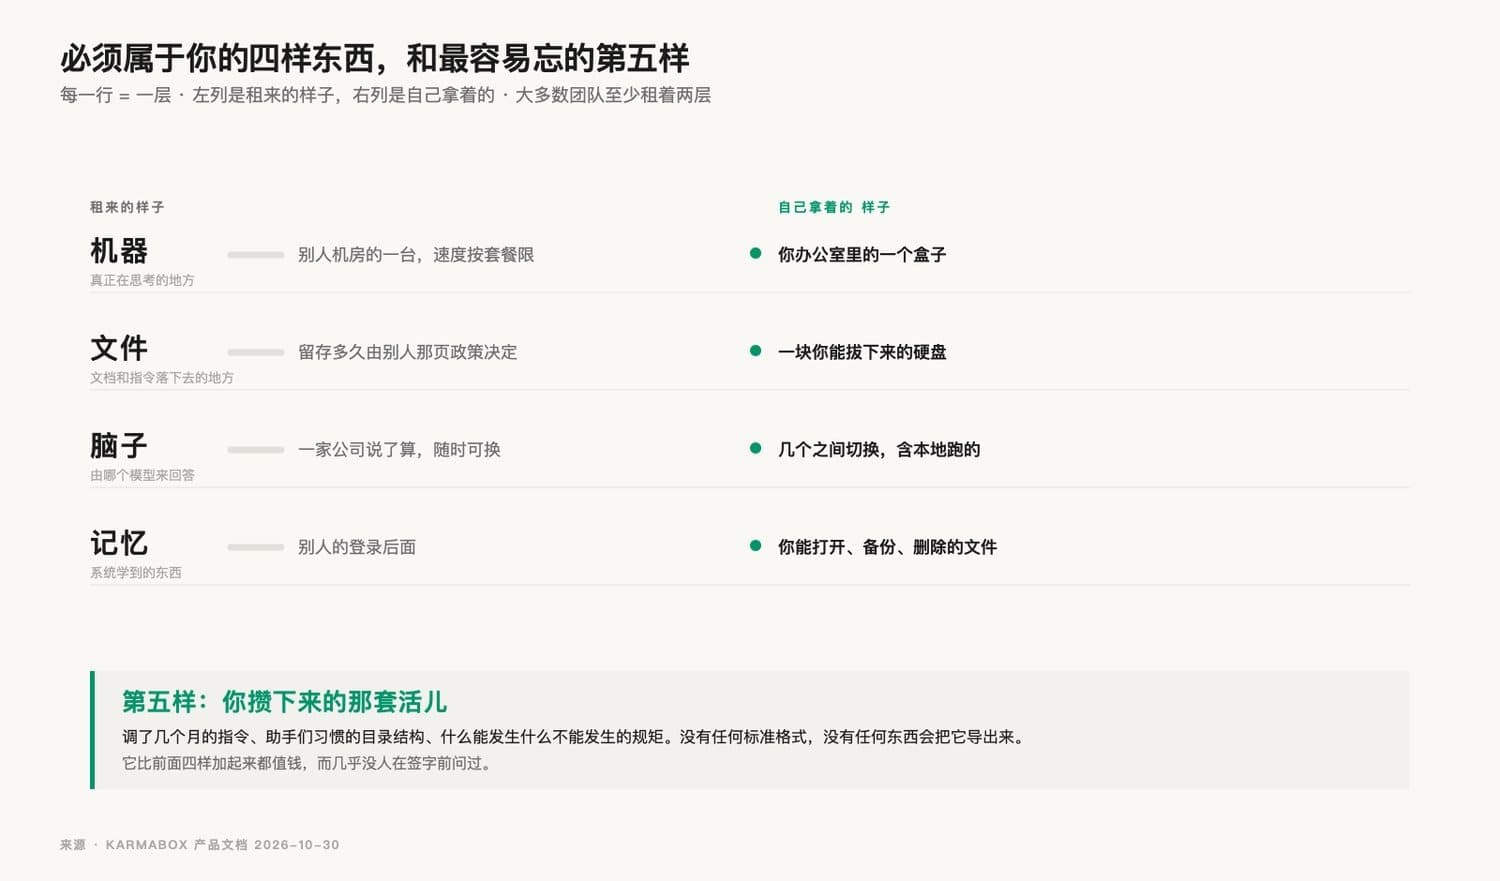
Task: Click the green column header "自己拿着的 样子"
Action: 834,207
